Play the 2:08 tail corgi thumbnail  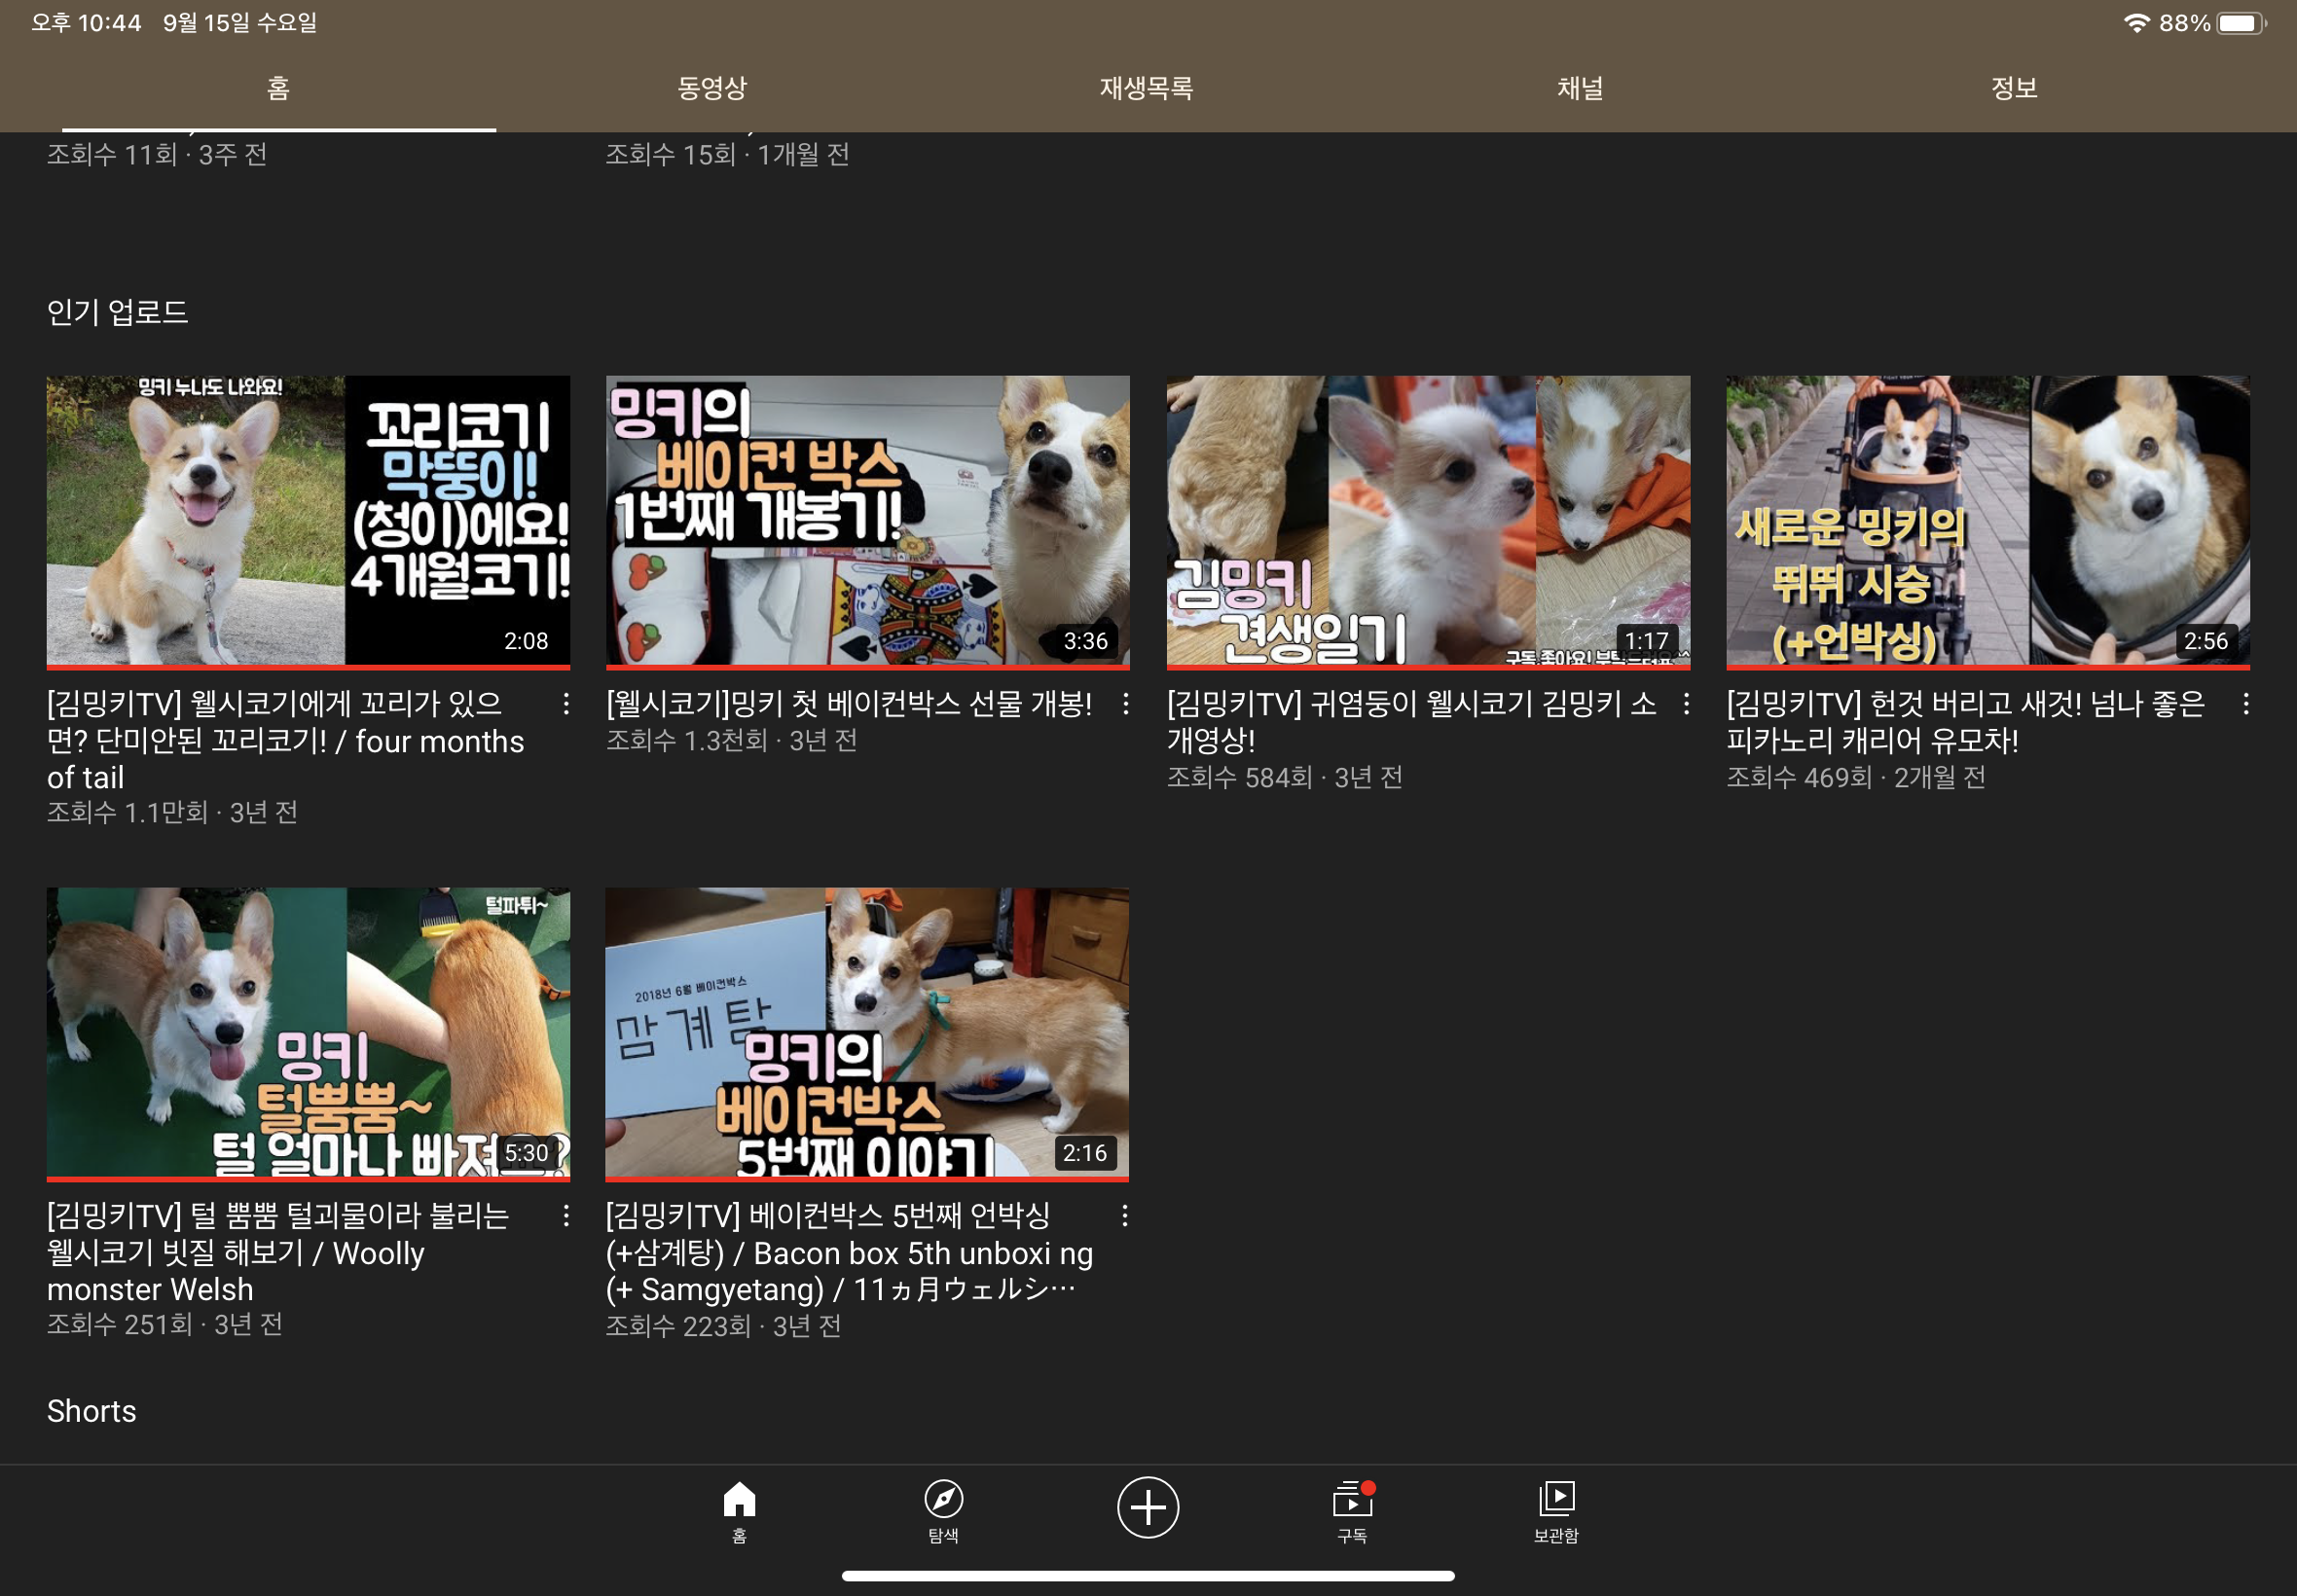(x=308, y=520)
